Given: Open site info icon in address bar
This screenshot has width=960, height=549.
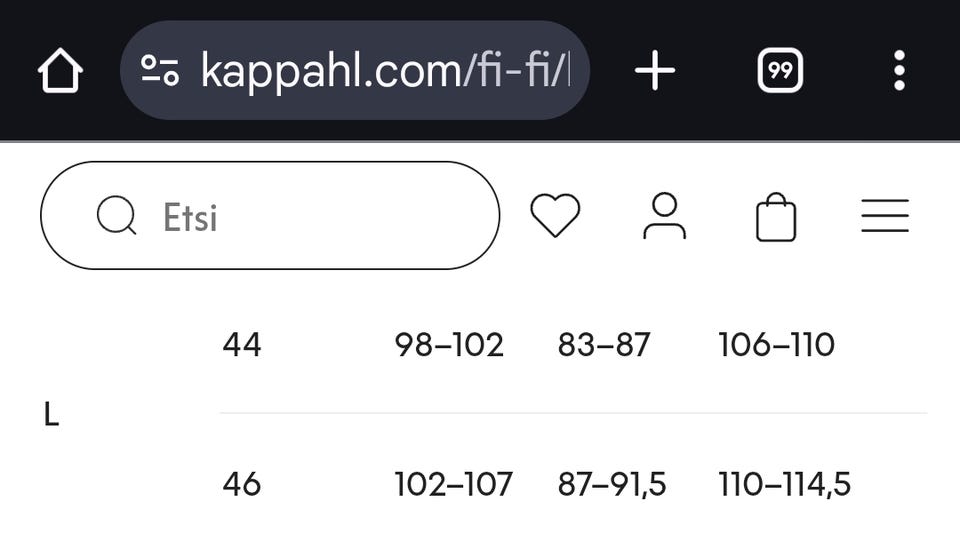Looking at the screenshot, I should [160, 71].
